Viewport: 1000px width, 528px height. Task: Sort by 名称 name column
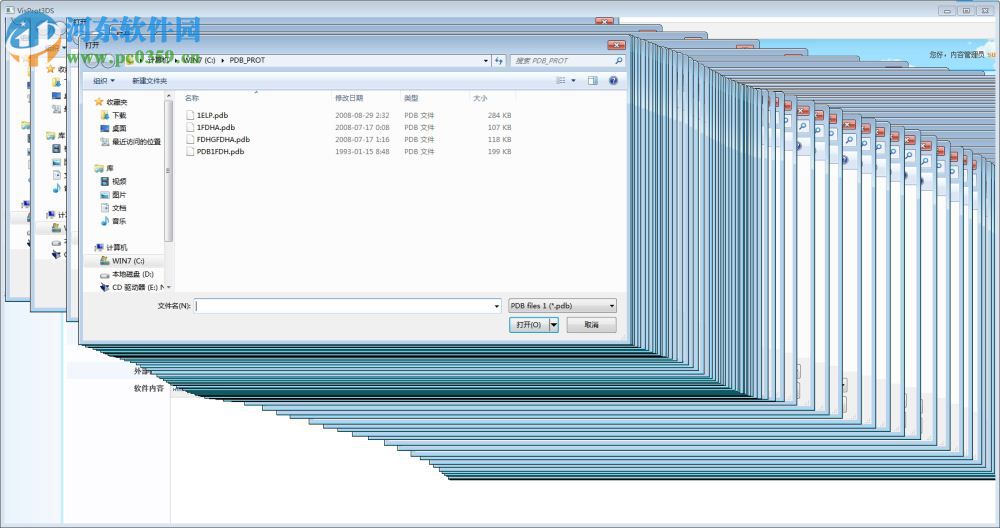pyautogui.click(x=192, y=98)
